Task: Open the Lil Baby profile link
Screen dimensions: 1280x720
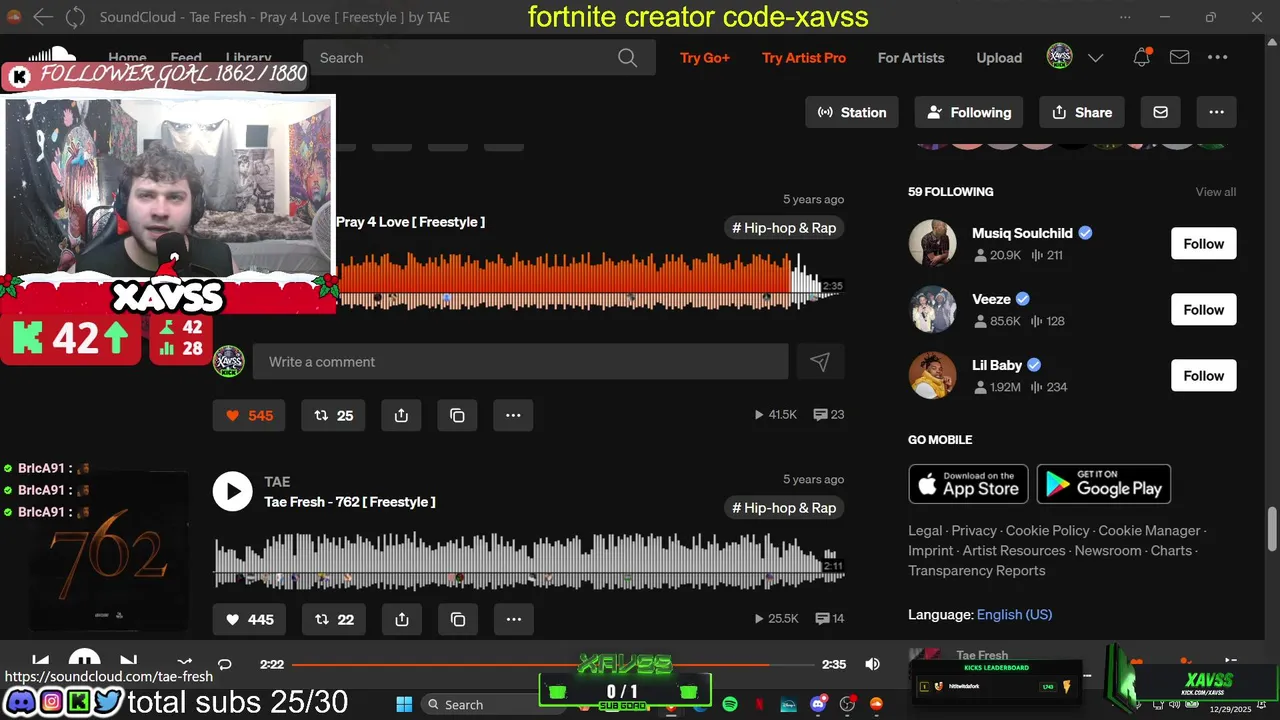Action: 997,365
